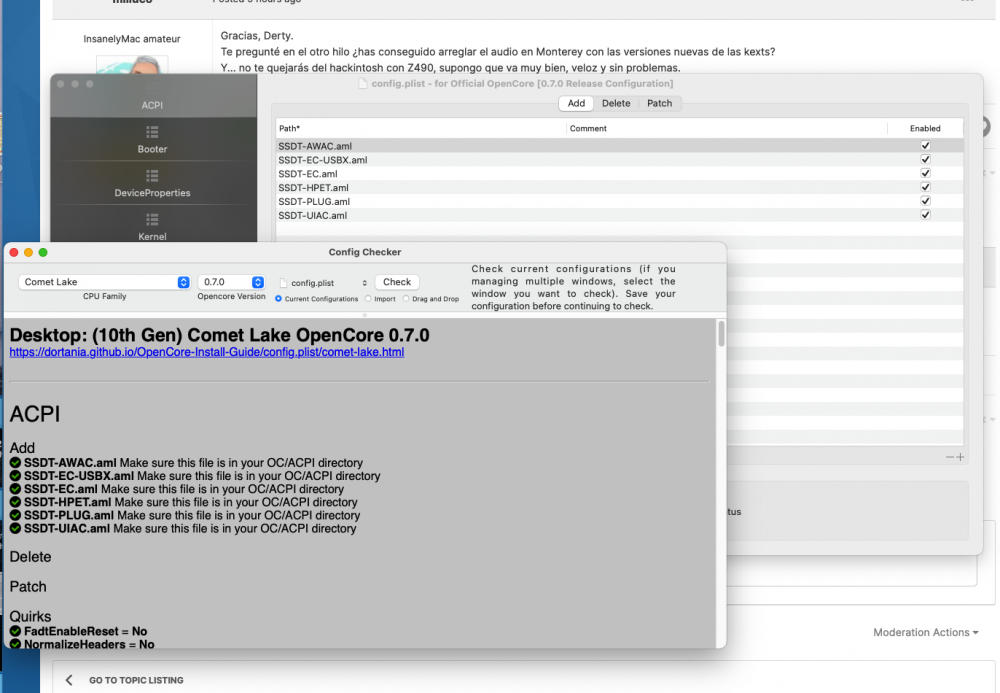The height and width of the screenshot is (693, 1000).
Task: Click the Enabled column header
Action: point(925,128)
